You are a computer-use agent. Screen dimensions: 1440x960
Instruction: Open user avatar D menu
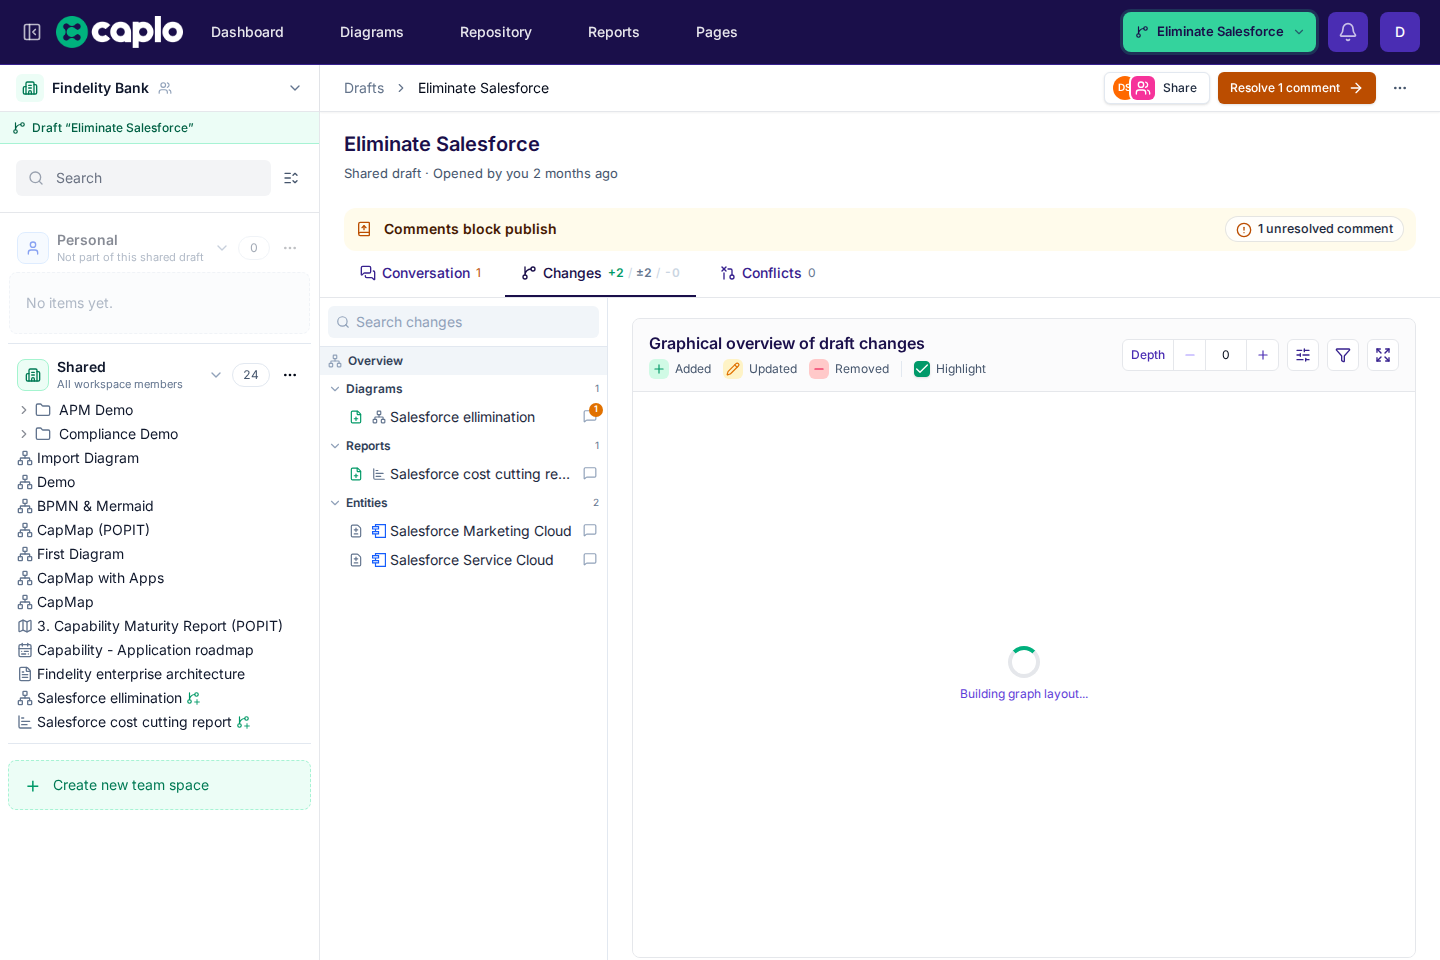[1400, 32]
